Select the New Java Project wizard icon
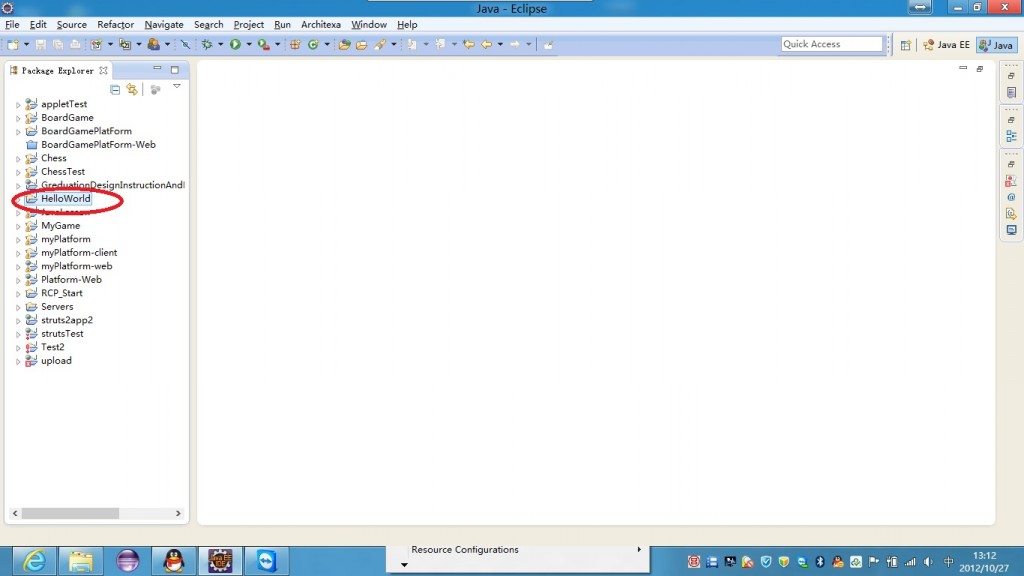 [x=97, y=44]
